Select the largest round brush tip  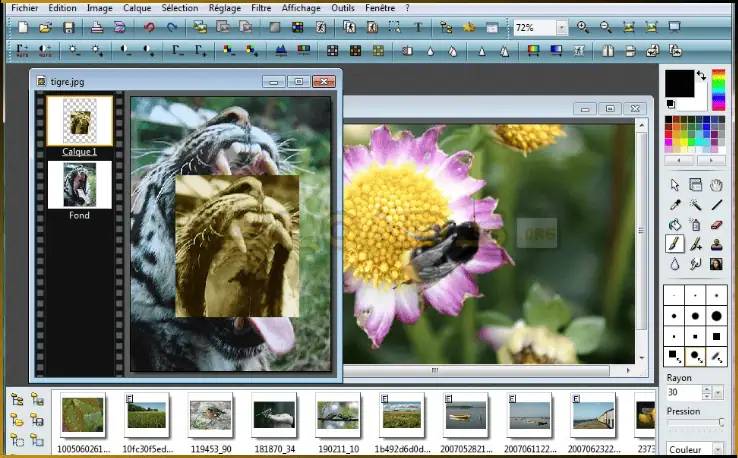tap(716, 316)
